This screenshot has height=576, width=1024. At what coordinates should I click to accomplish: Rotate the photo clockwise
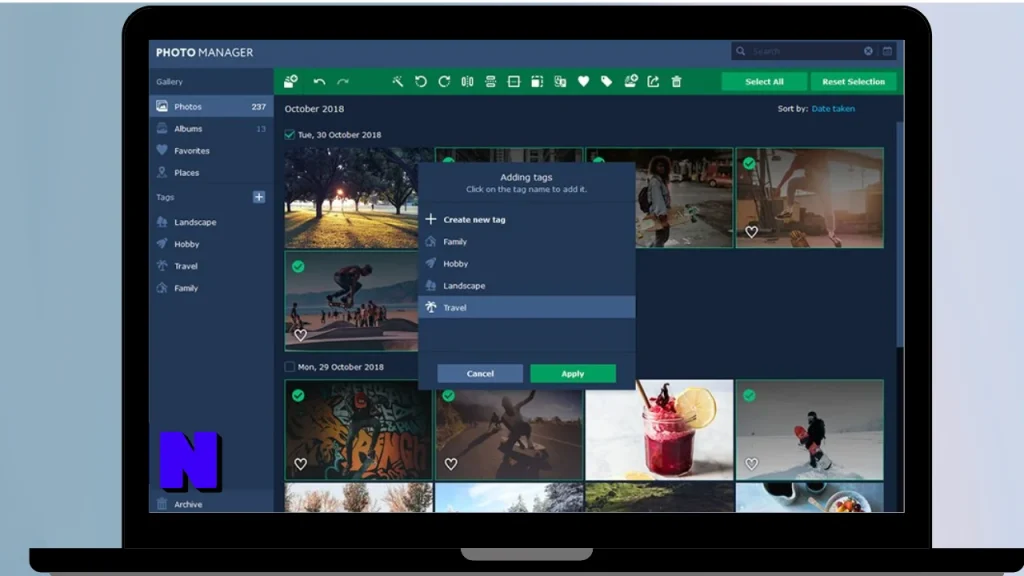coord(444,81)
